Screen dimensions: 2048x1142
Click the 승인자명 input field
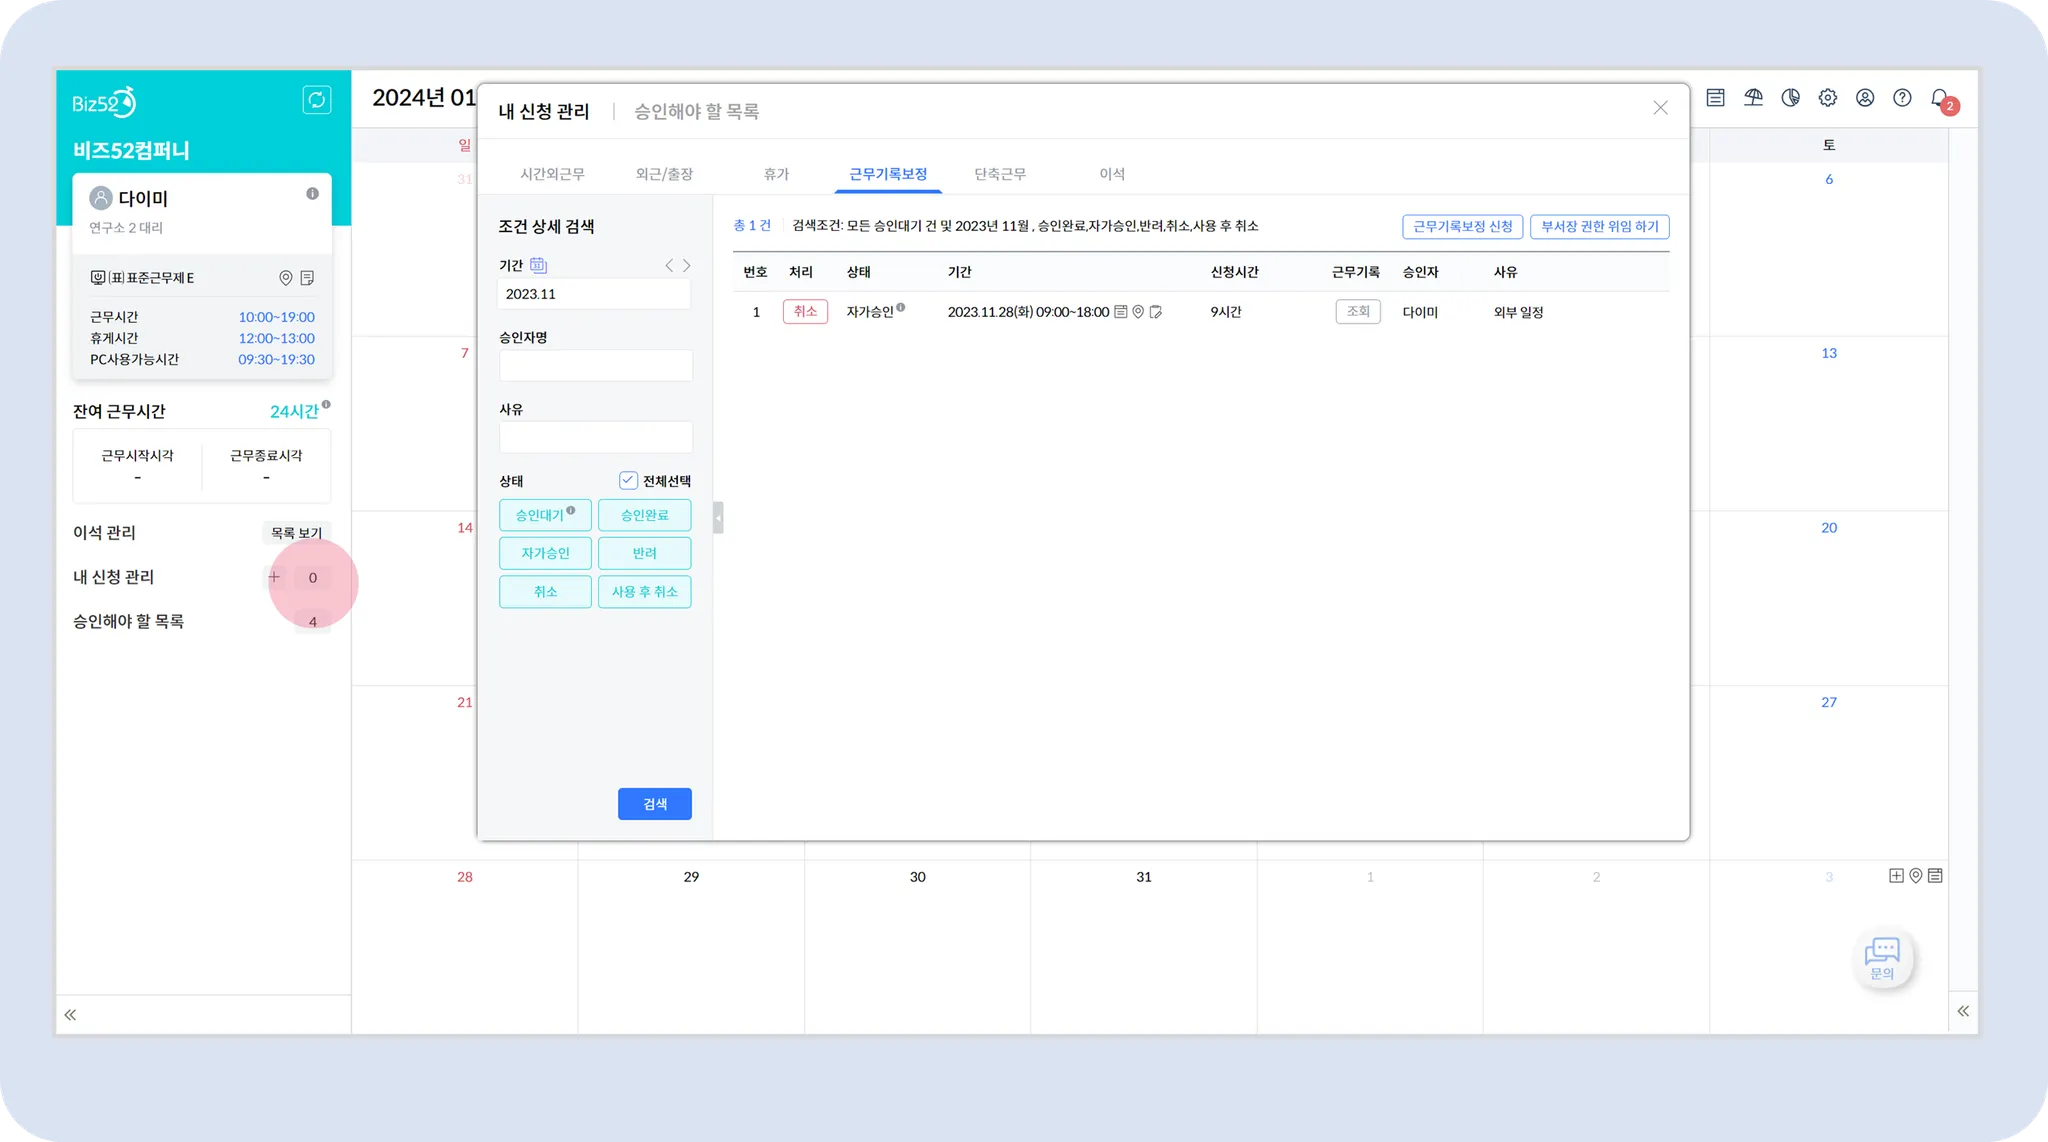pos(595,366)
